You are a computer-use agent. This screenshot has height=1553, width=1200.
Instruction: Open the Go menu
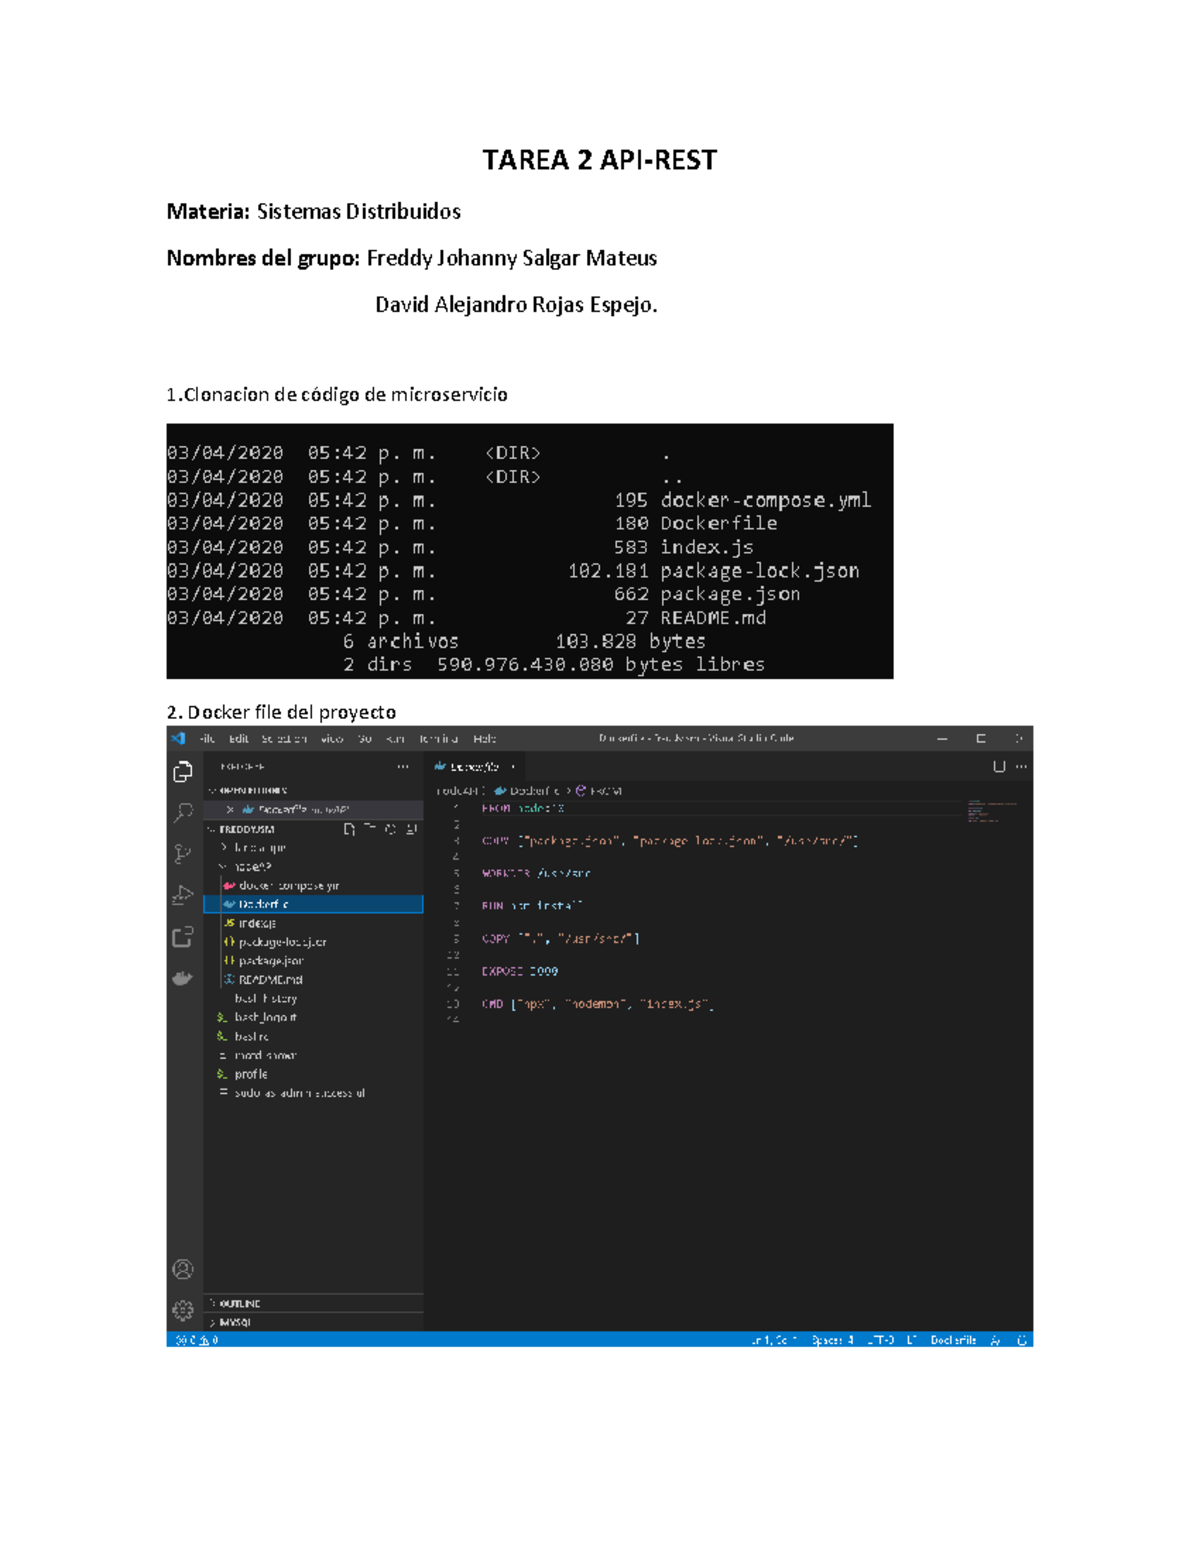click(365, 739)
